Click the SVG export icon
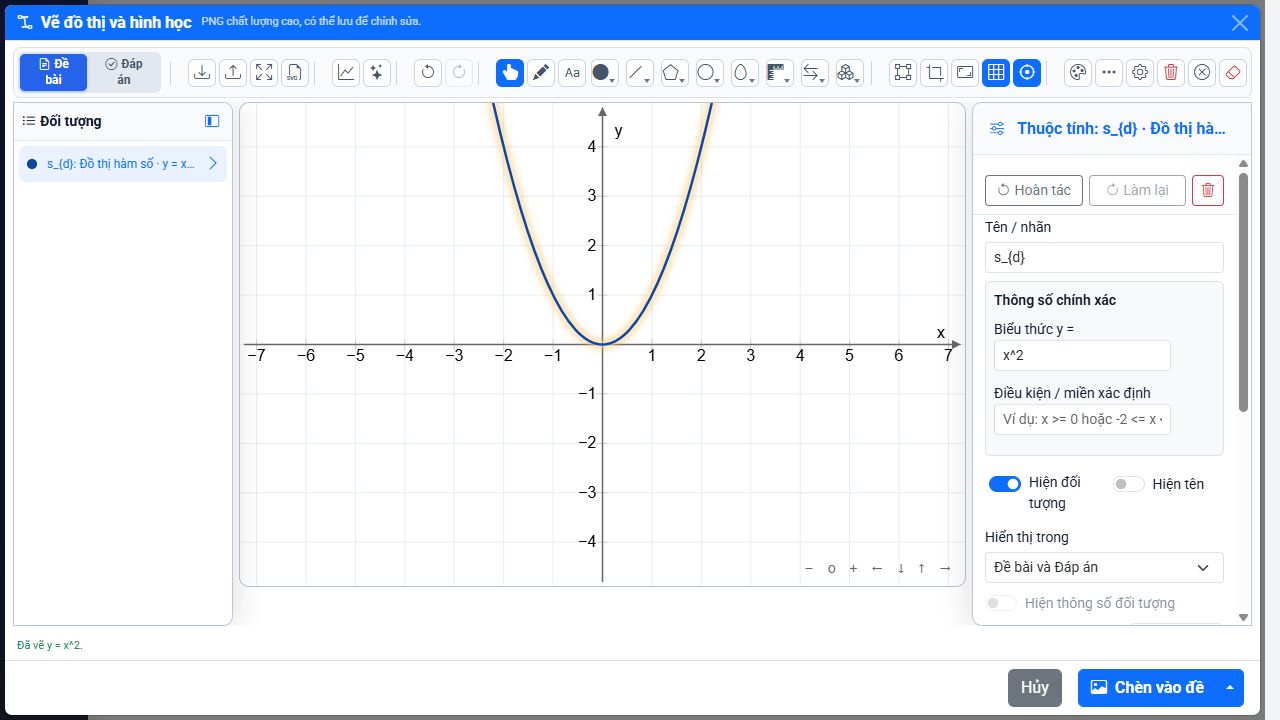 coord(294,72)
